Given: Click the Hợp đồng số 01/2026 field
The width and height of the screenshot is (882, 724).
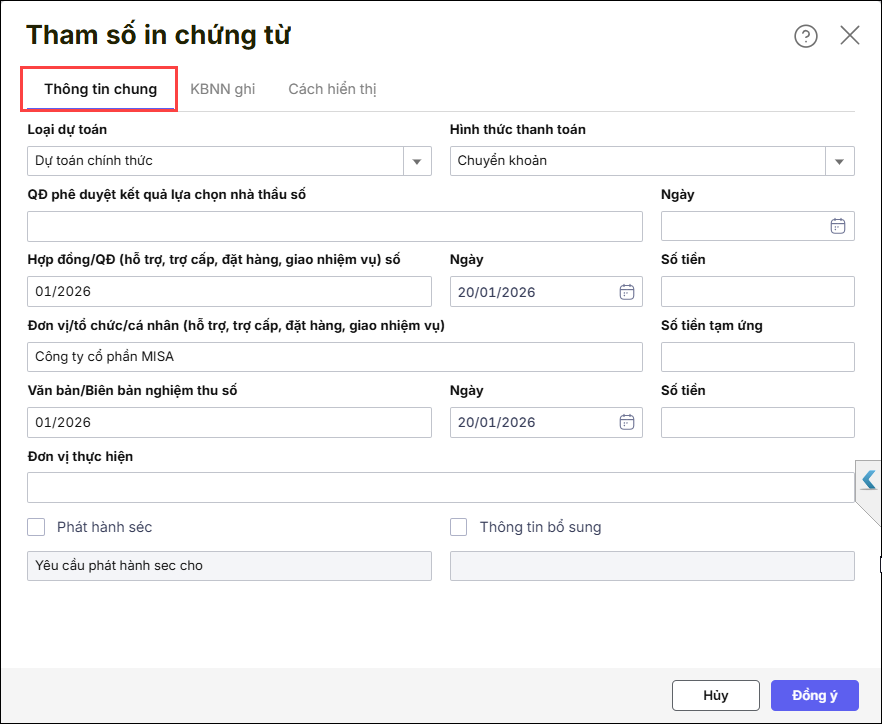Looking at the screenshot, I should point(229,292).
